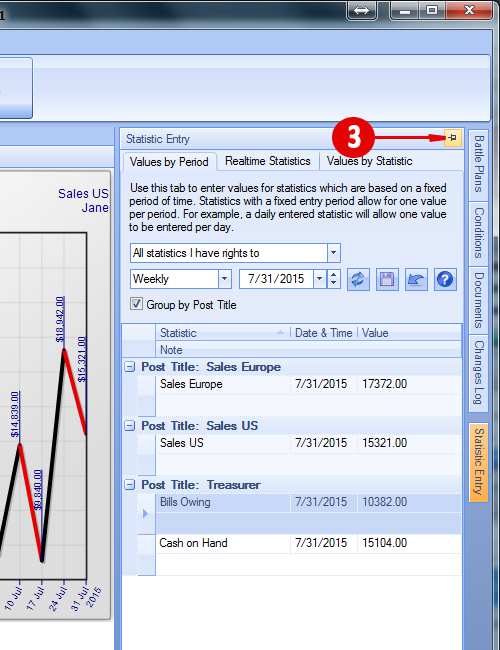Click the save floppy disk icon
Image resolution: width=500 pixels, height=650 pixels.
(x=387, y=279)
